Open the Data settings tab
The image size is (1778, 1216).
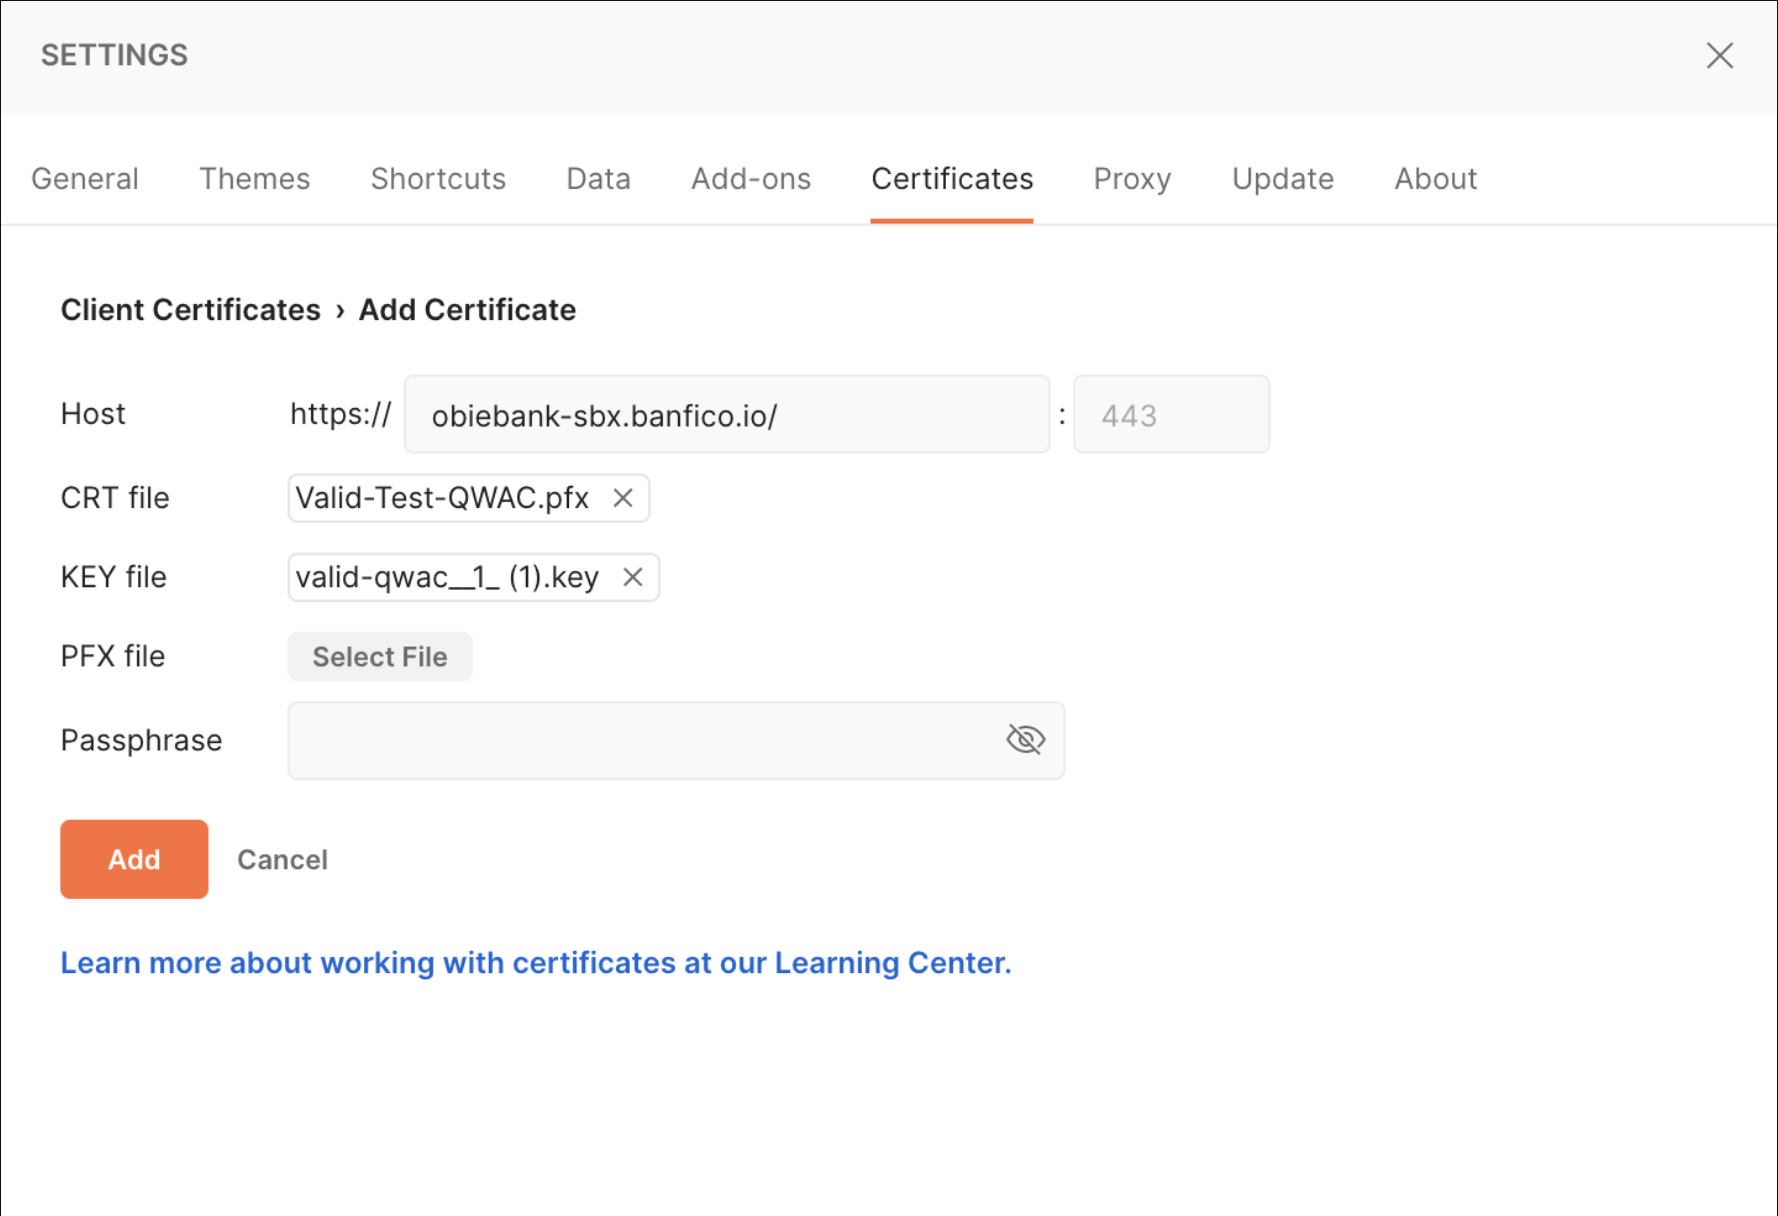pos(598,179)
